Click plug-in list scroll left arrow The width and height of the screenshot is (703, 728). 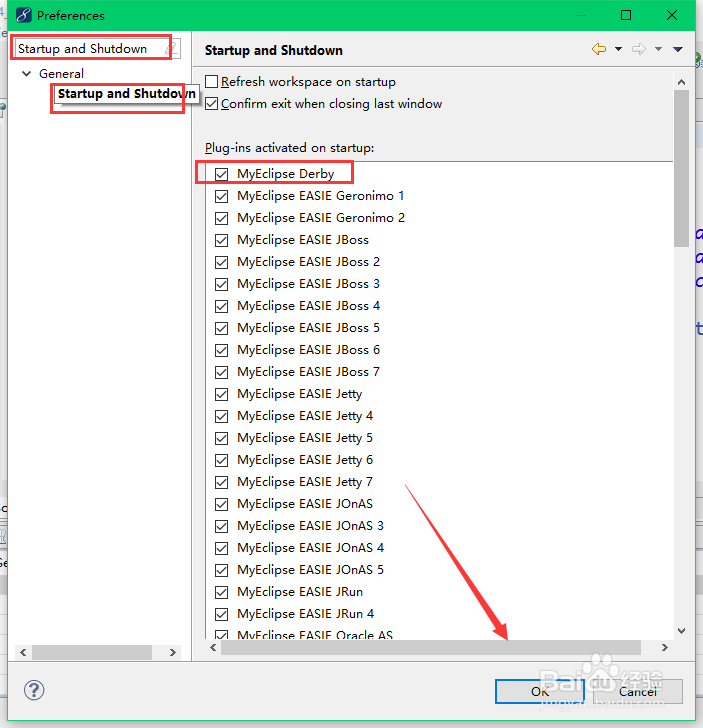(213, 647)
